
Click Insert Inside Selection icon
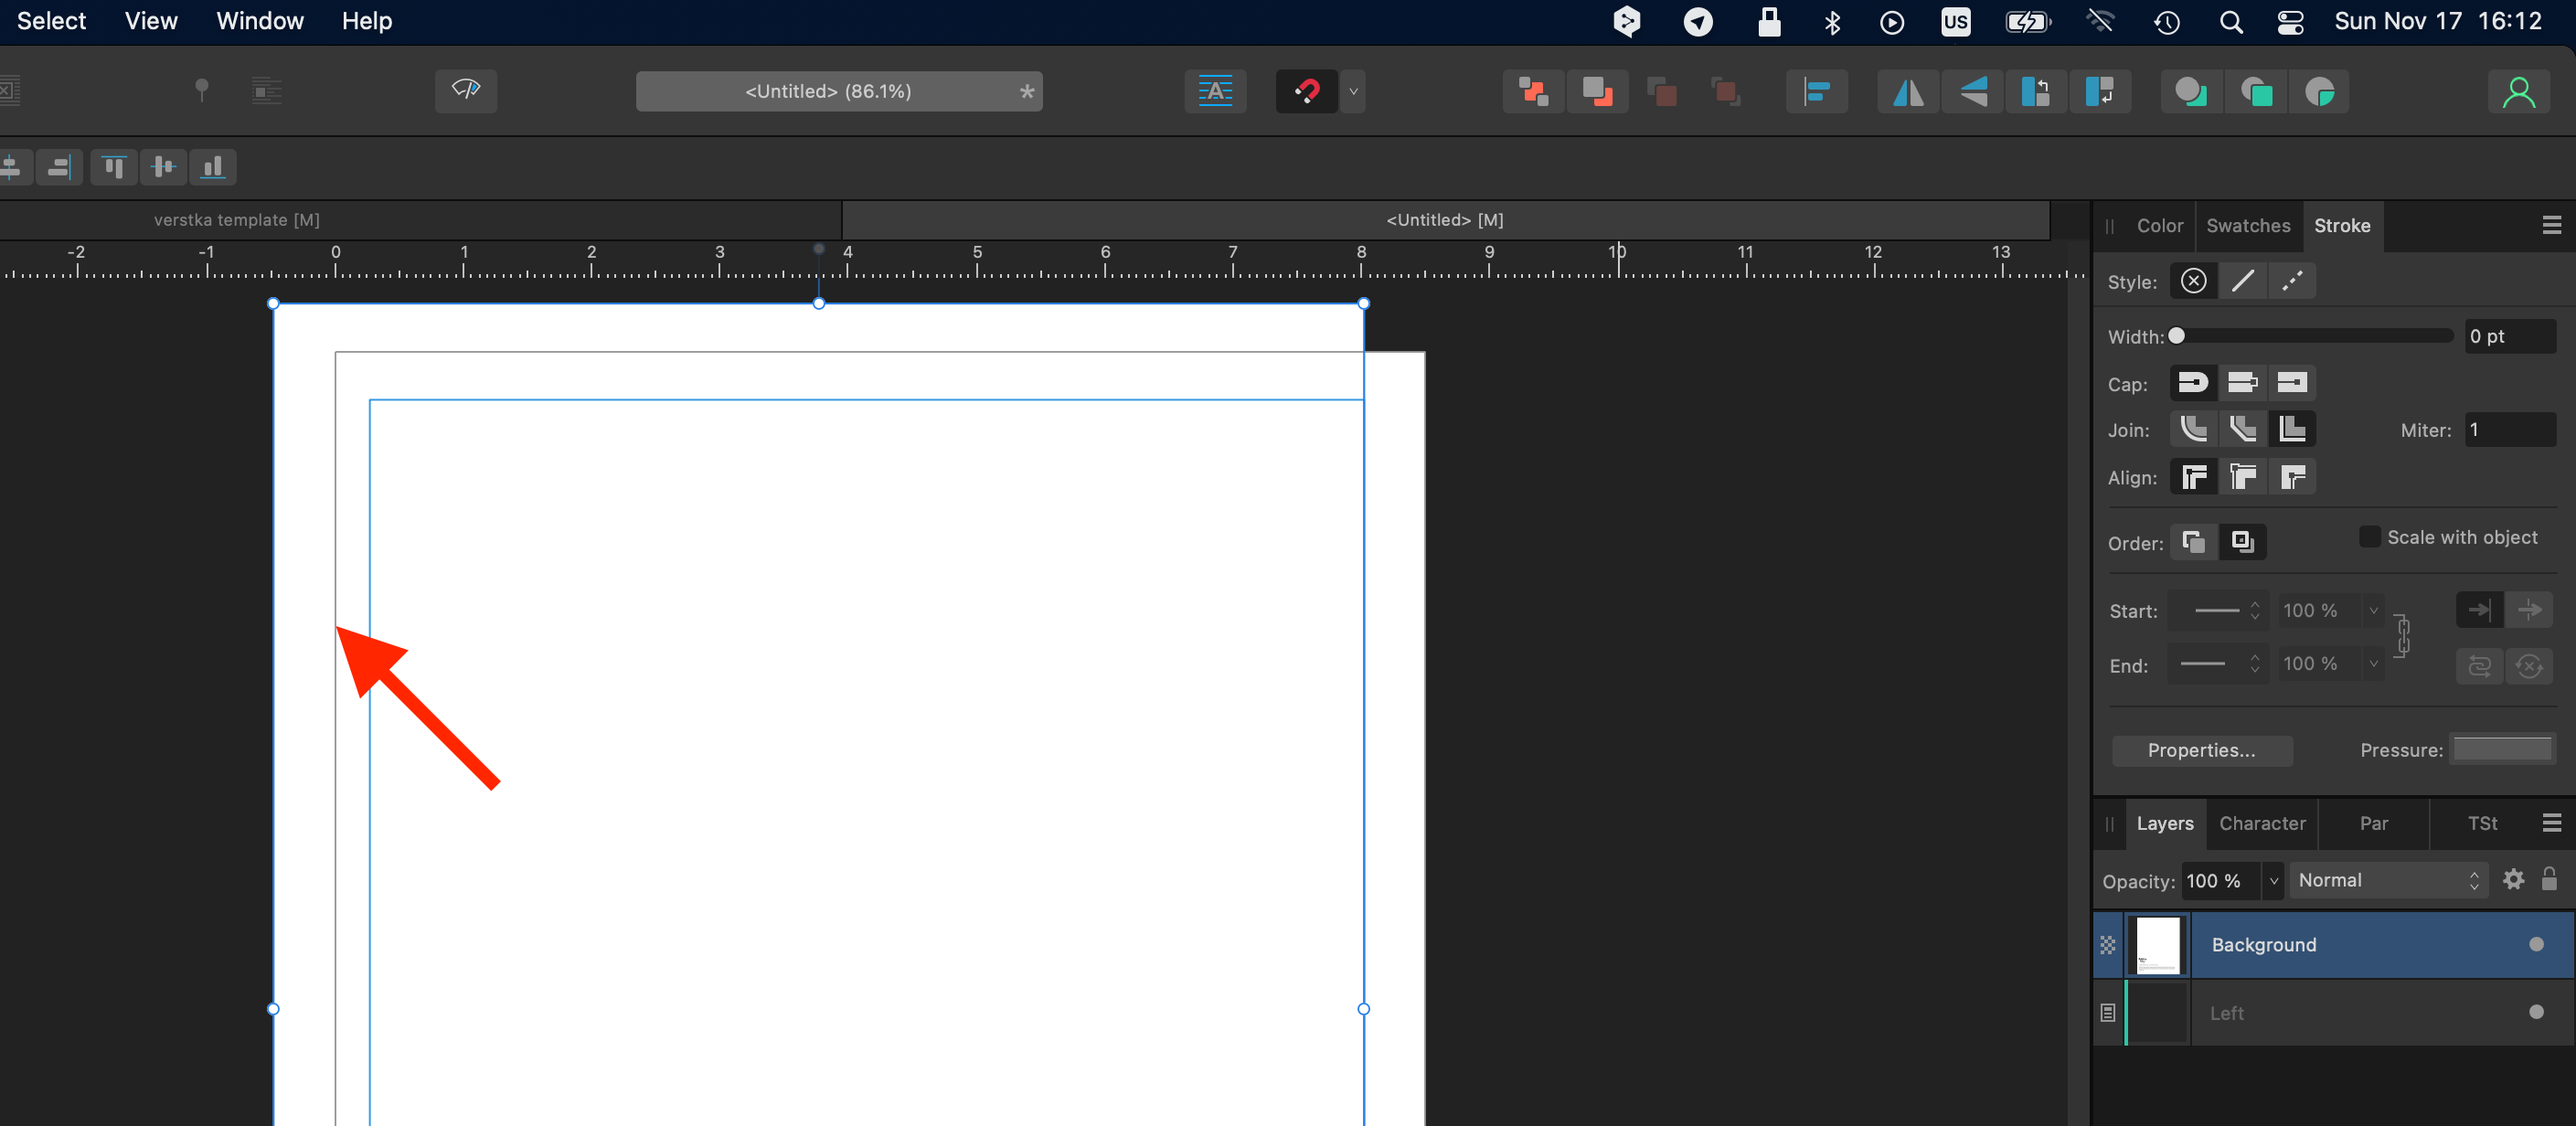coord(2319,92)
